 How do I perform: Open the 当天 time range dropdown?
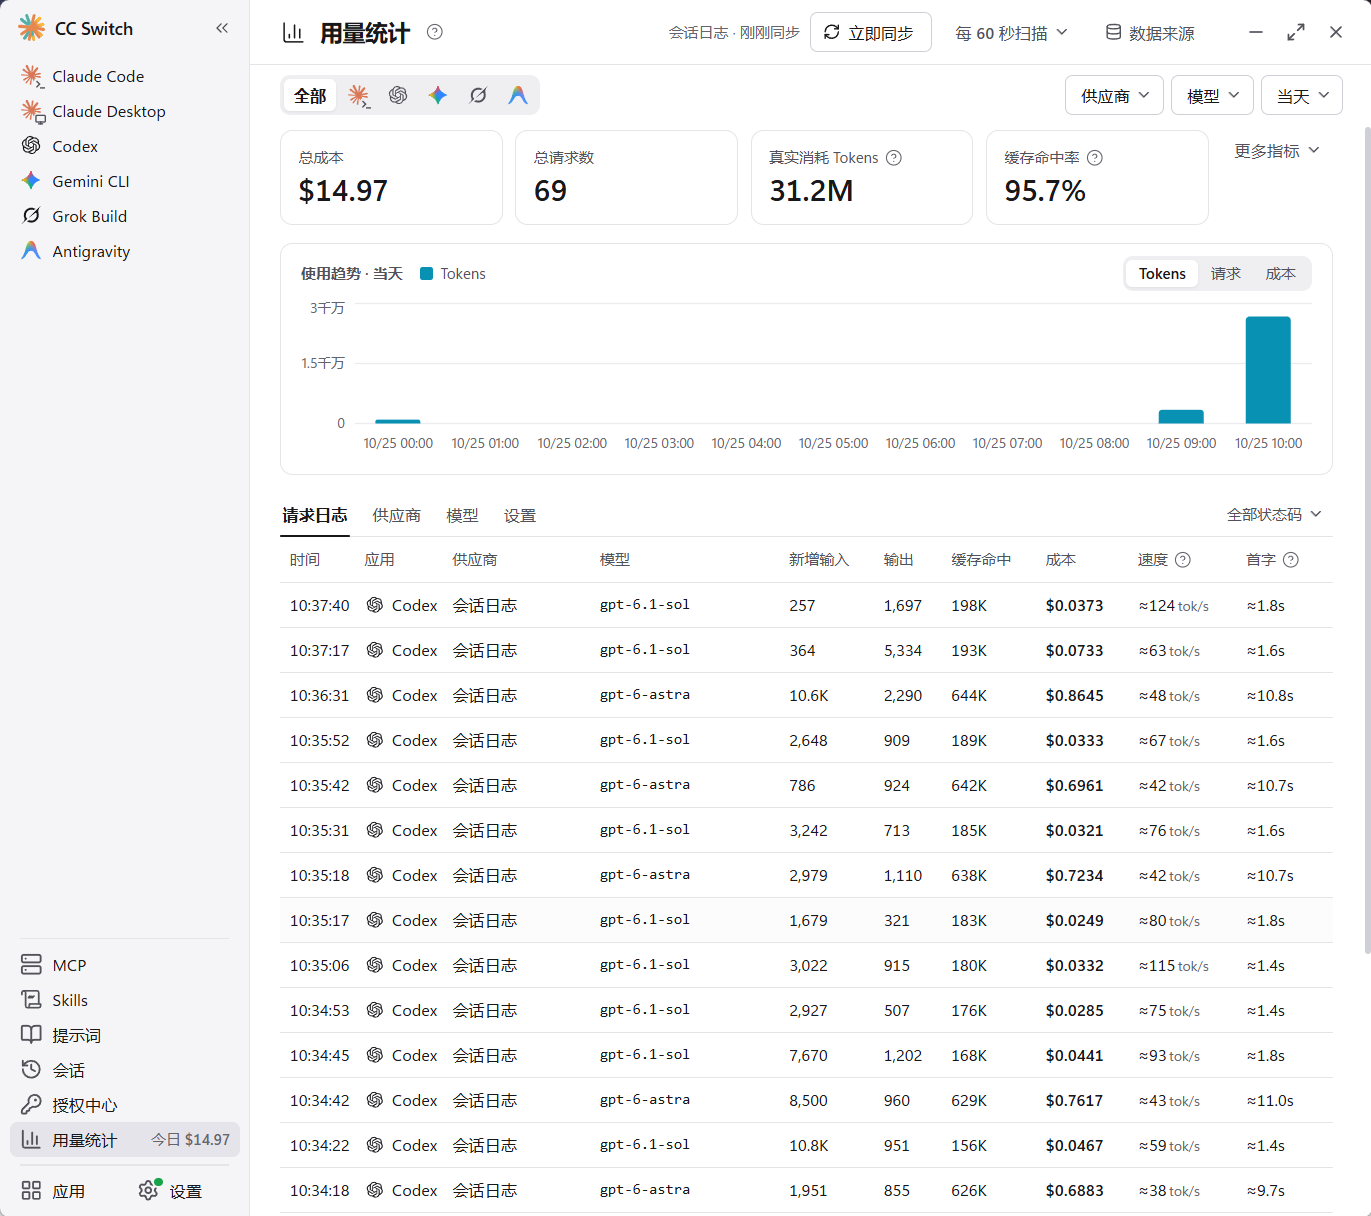(1302, 95)
